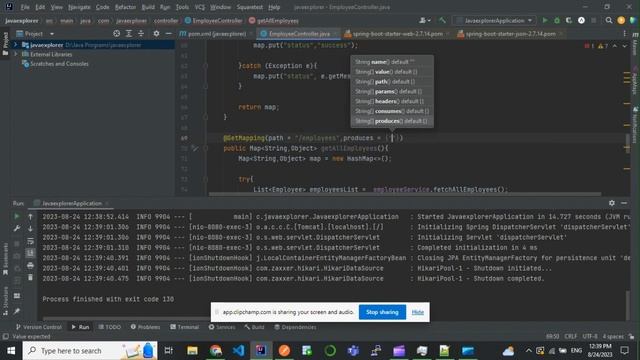Image resolution: width=640 pixels, height=360 pixels.
Task: Open the 4 spaces indent selector
Action: pos(613,337)
